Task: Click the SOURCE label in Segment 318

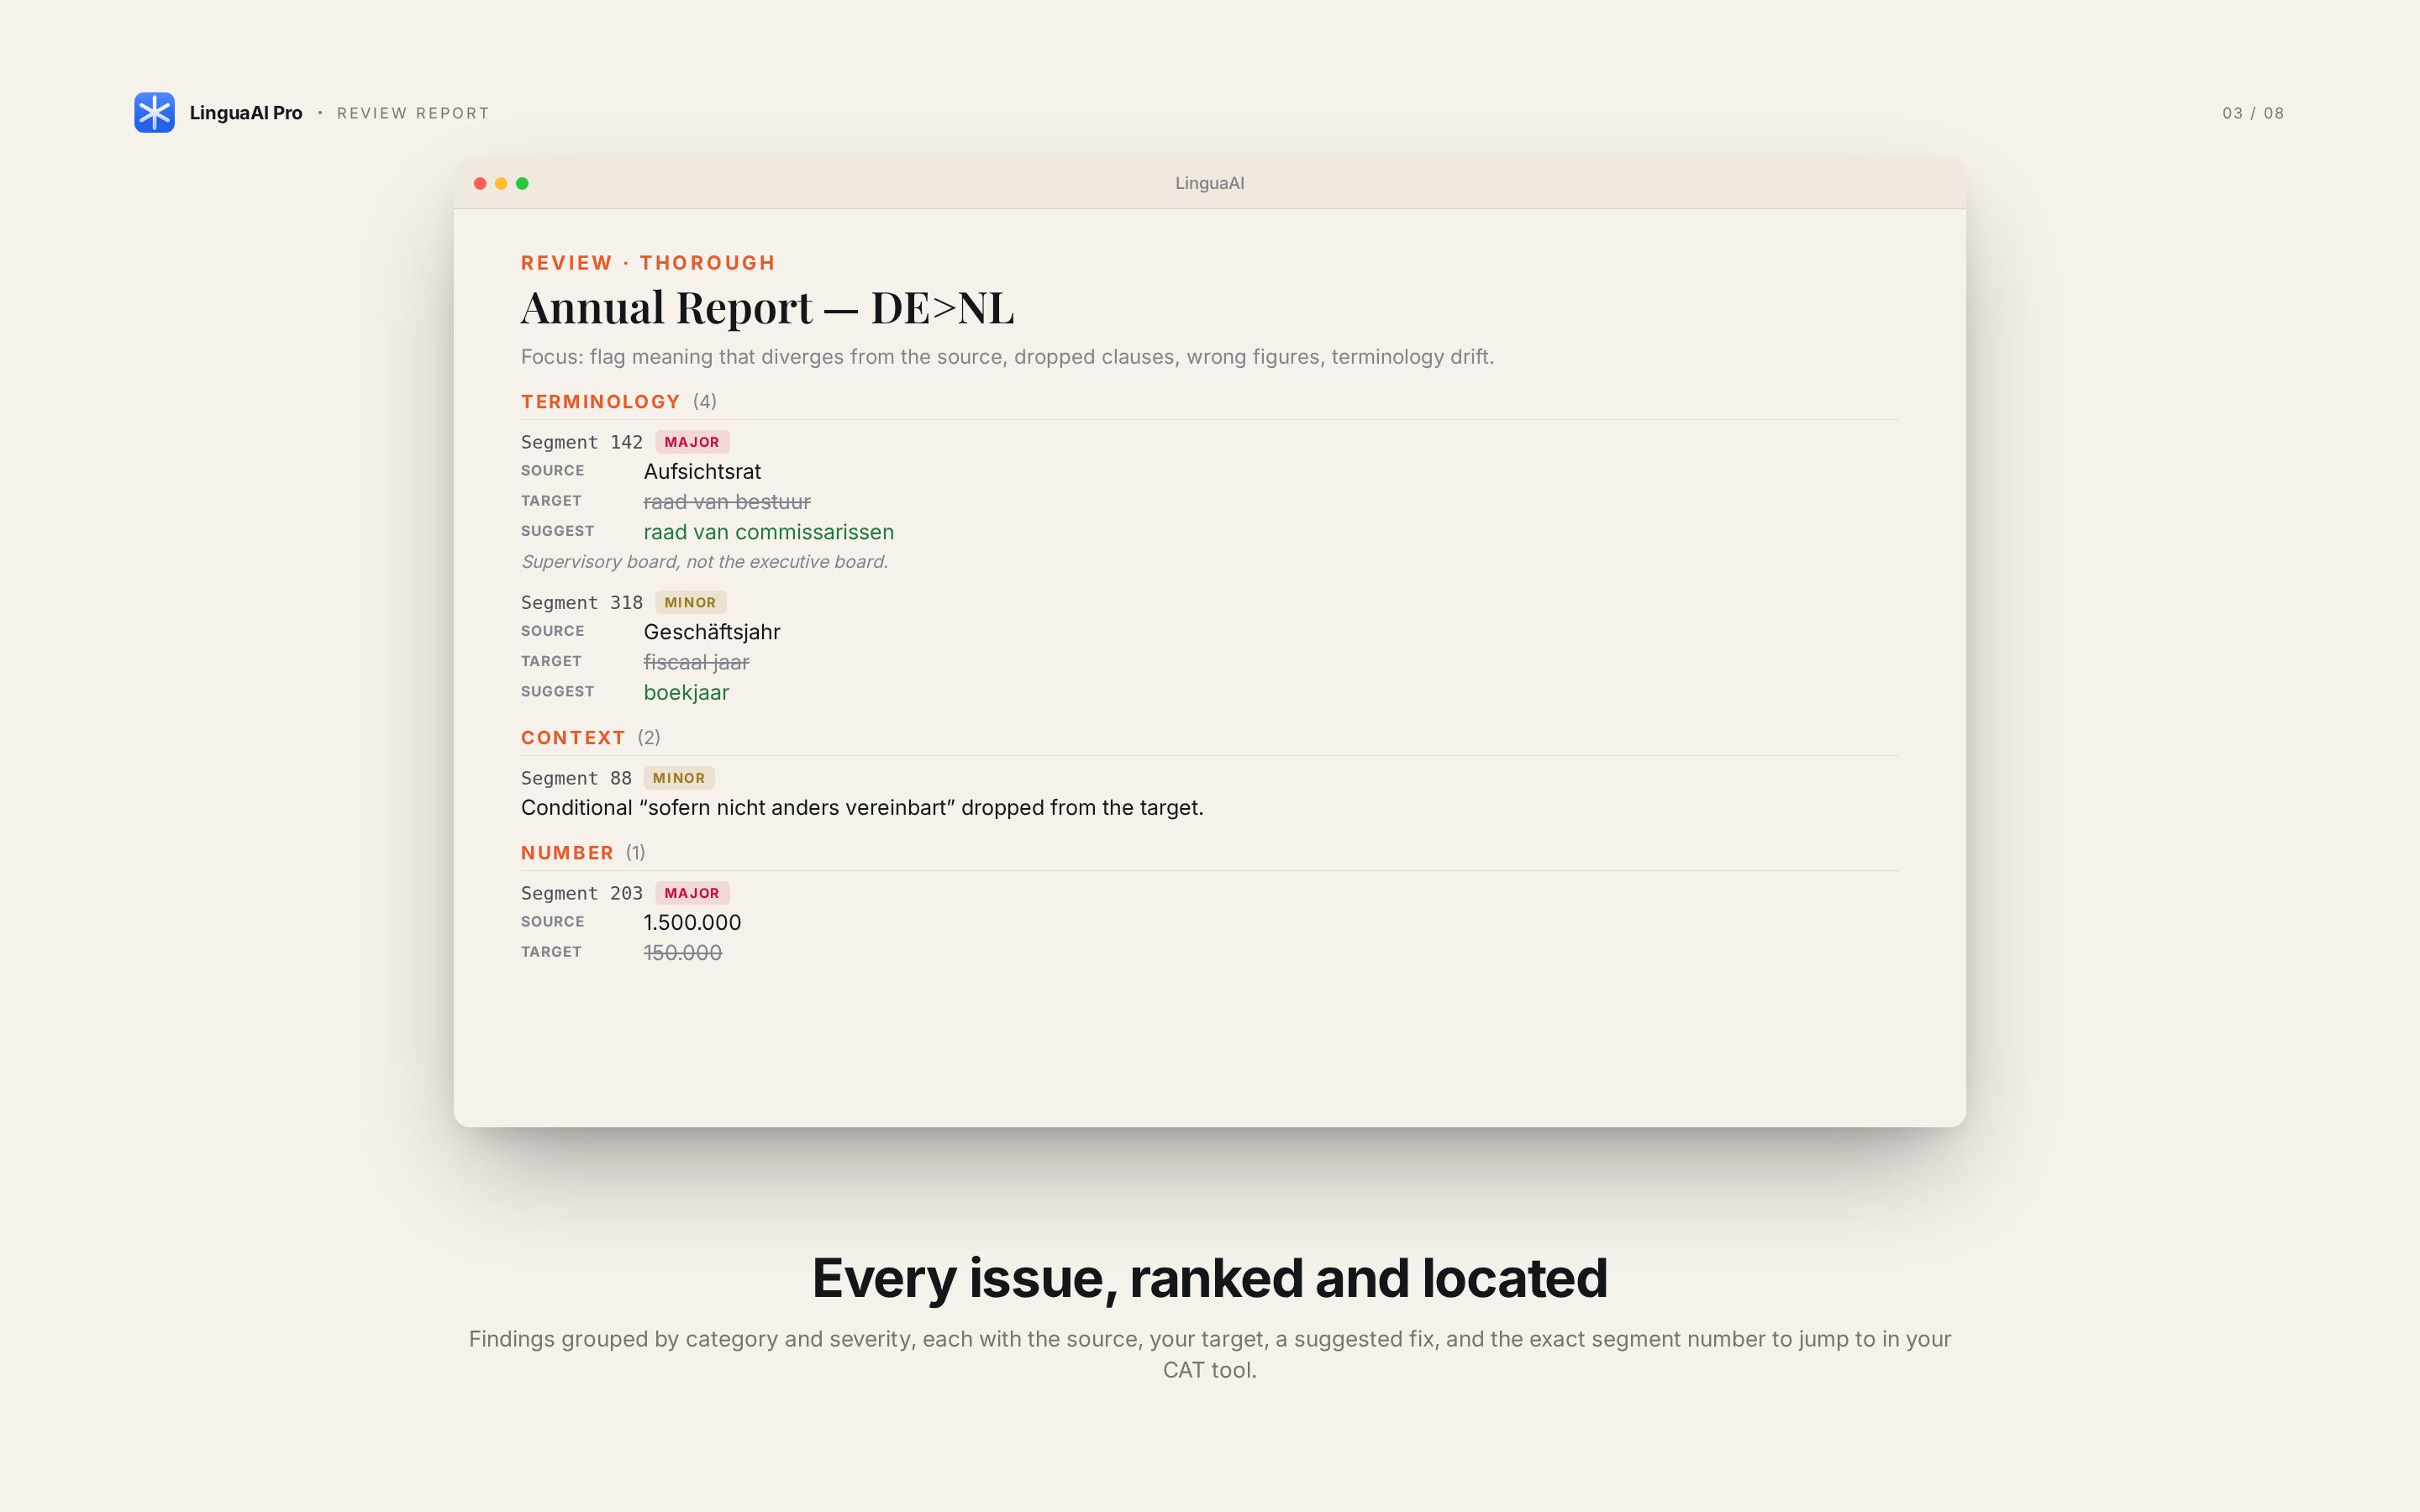Action: point(552,631)
